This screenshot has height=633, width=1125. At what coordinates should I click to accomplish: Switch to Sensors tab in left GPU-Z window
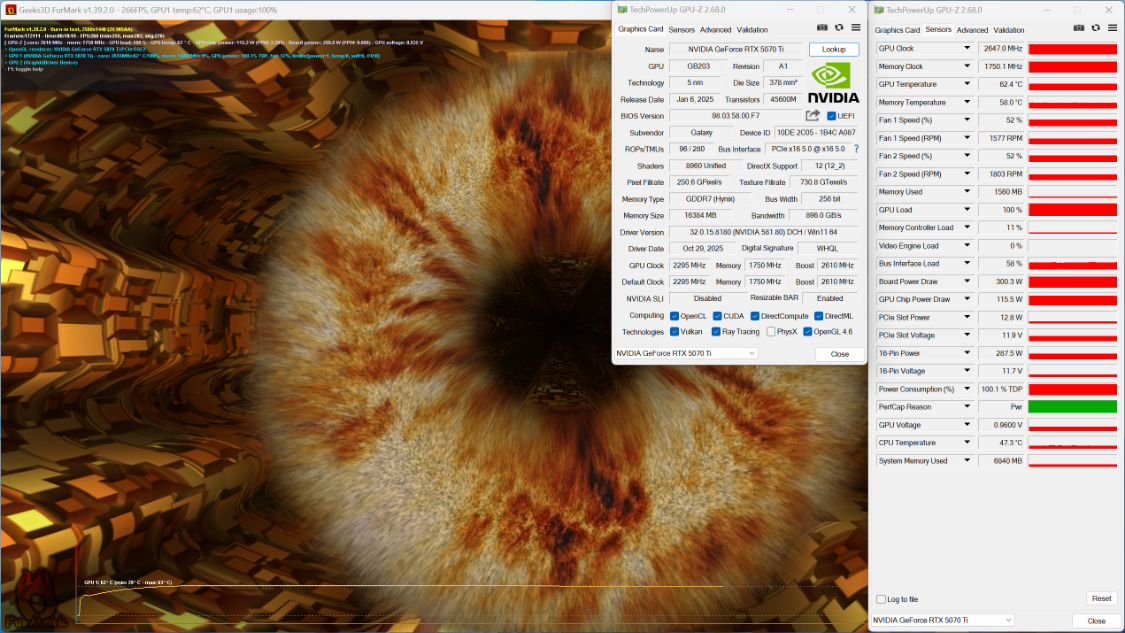[681, 30]
